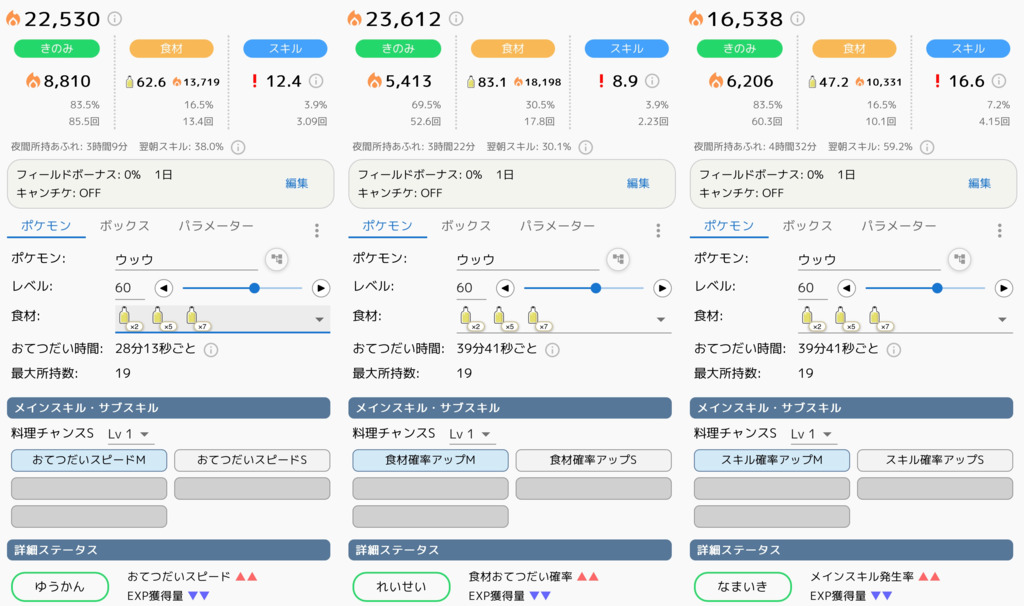Click ウッウ Pokémon name field in first panel
The width and height of the screenshot is (1024, 606).
tap(186, 260)
